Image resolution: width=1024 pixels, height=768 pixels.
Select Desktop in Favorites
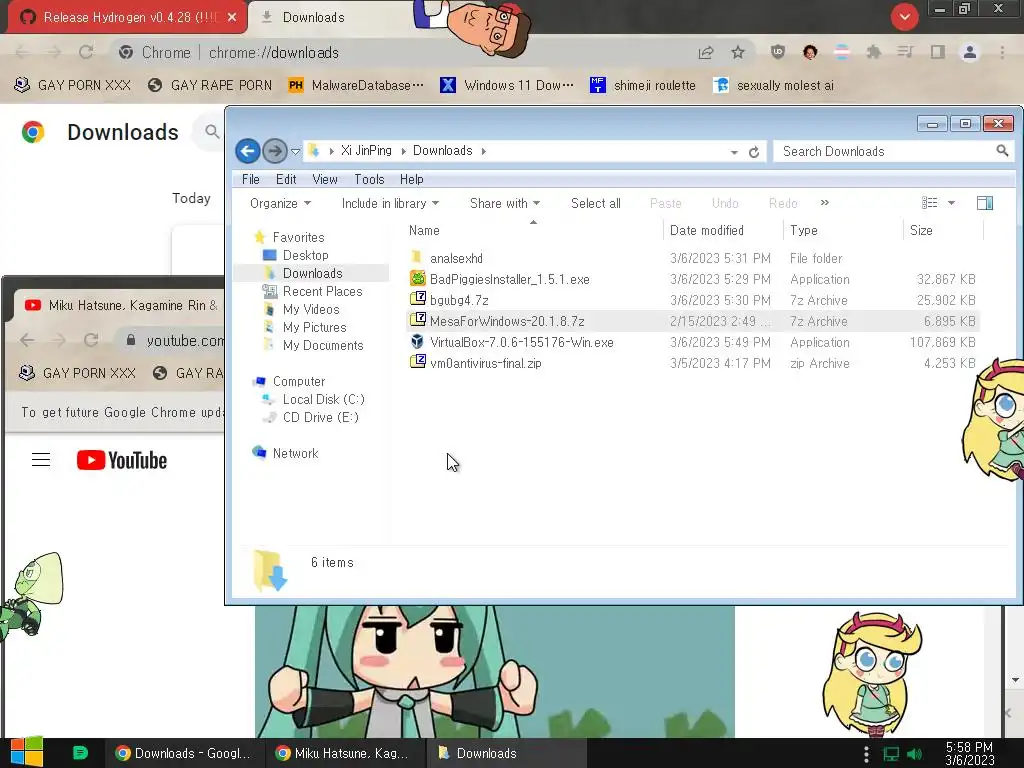click(305, 255)
